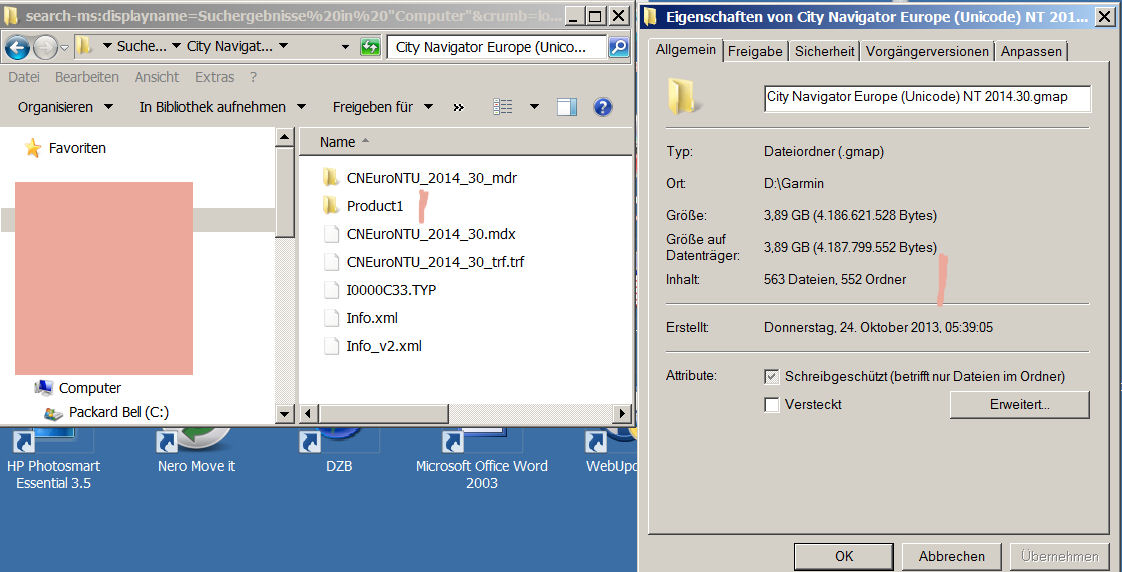Open the Organisieren dropdown
The width and height of the screenshot is (1122, 572).
point(65,107)
